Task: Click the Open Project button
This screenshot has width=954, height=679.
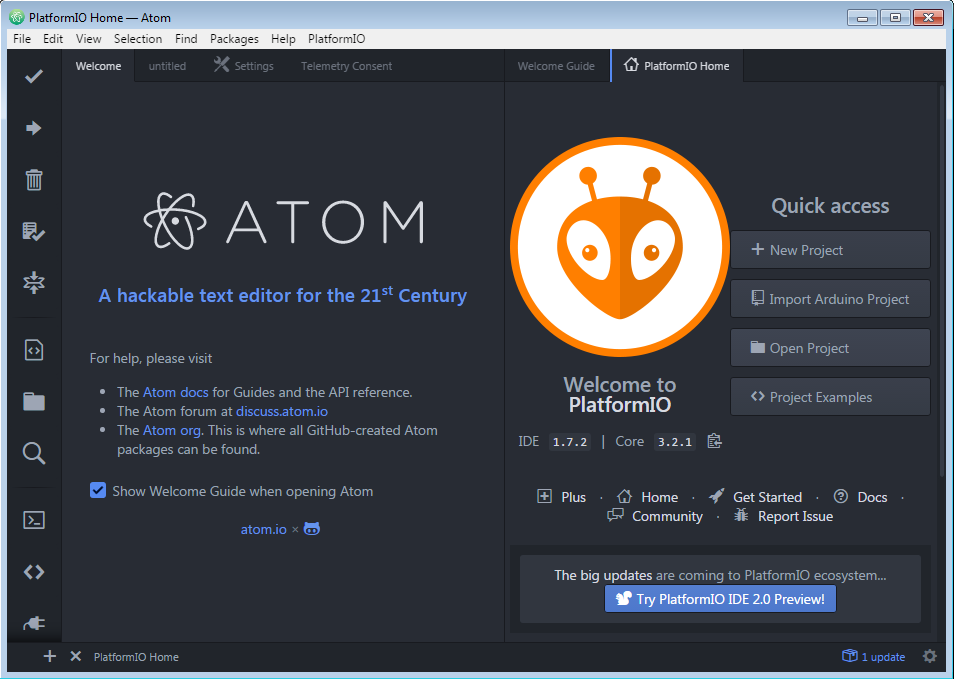Action: 830,348
